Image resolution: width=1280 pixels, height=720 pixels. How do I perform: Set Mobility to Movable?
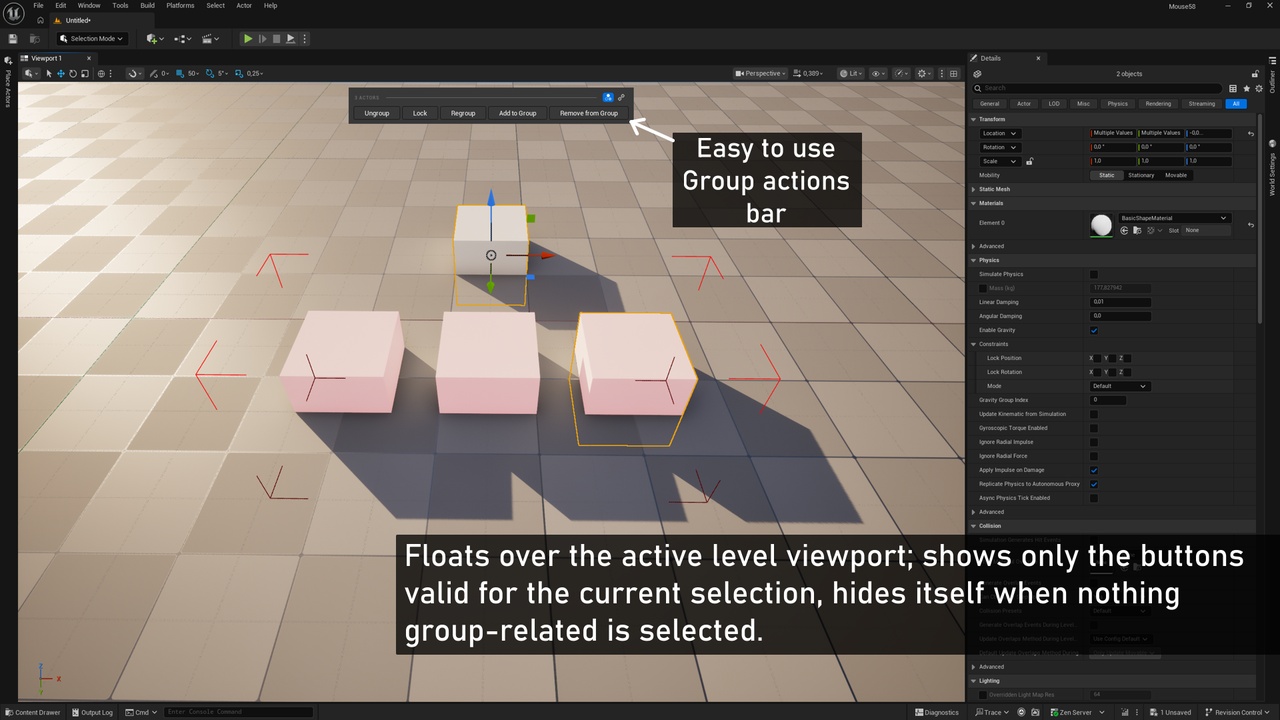click(1175, 175)
